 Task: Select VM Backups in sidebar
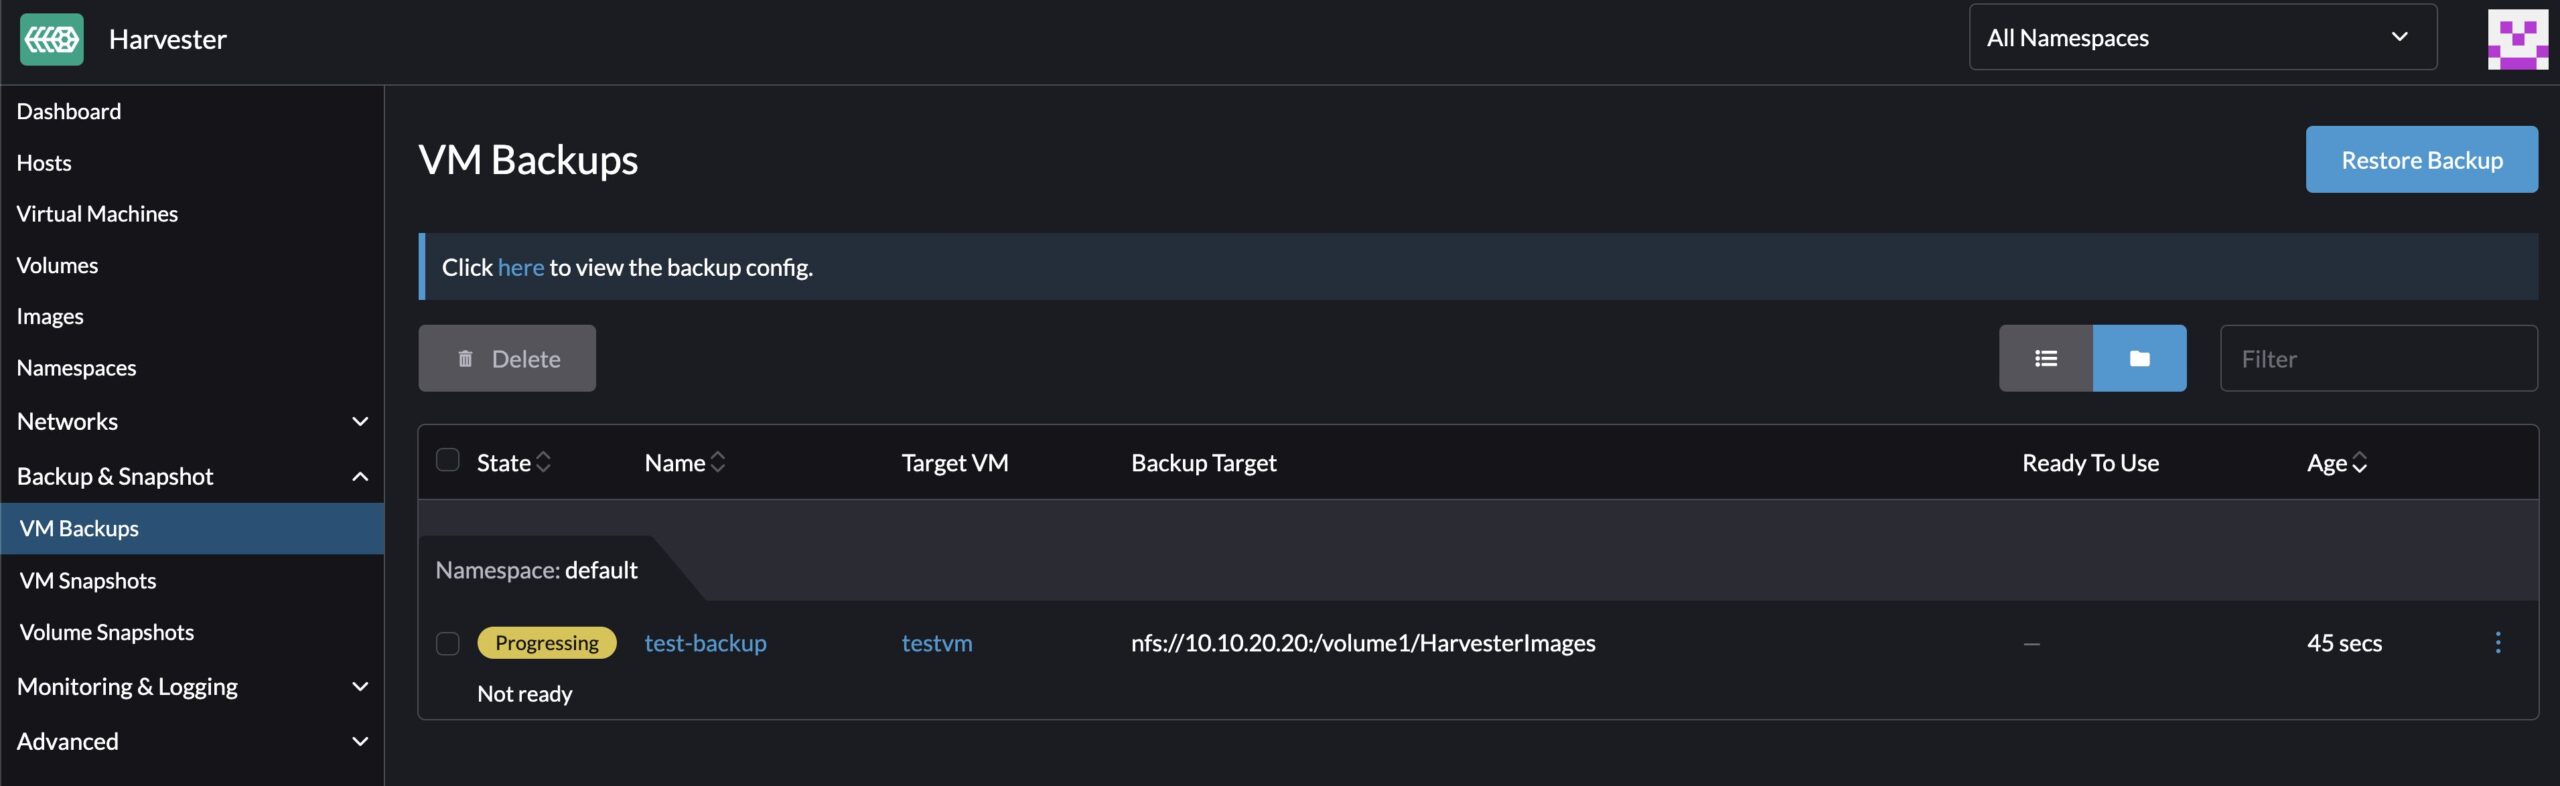click(x=192, y=528)
